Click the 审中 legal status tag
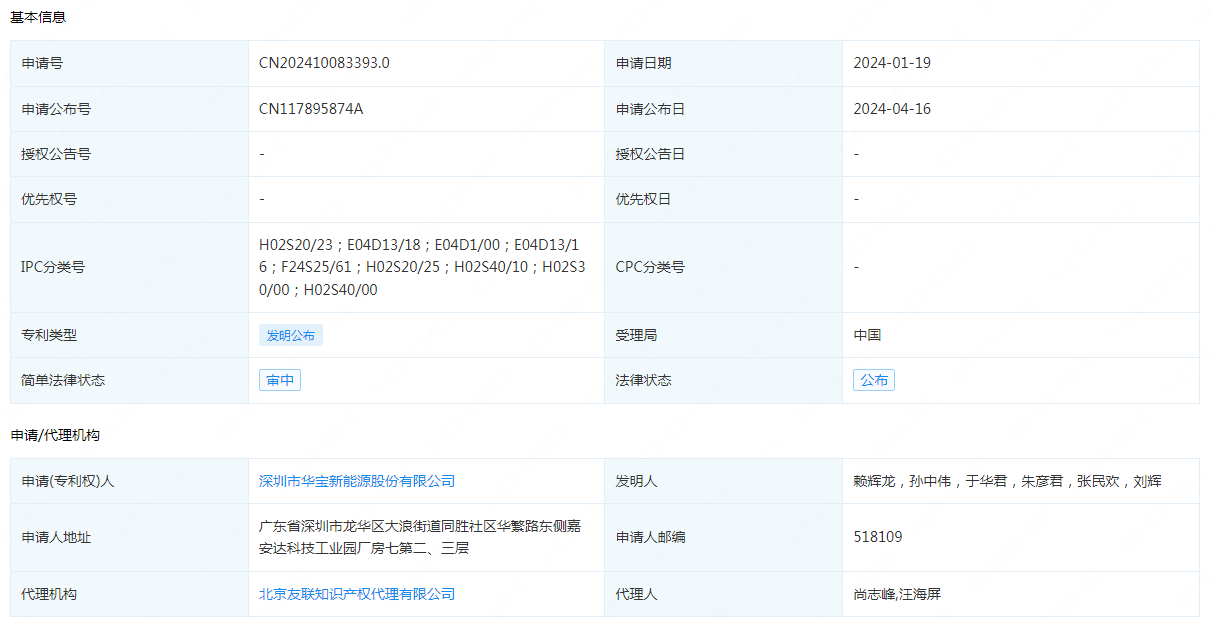 [x=280, y=380]
